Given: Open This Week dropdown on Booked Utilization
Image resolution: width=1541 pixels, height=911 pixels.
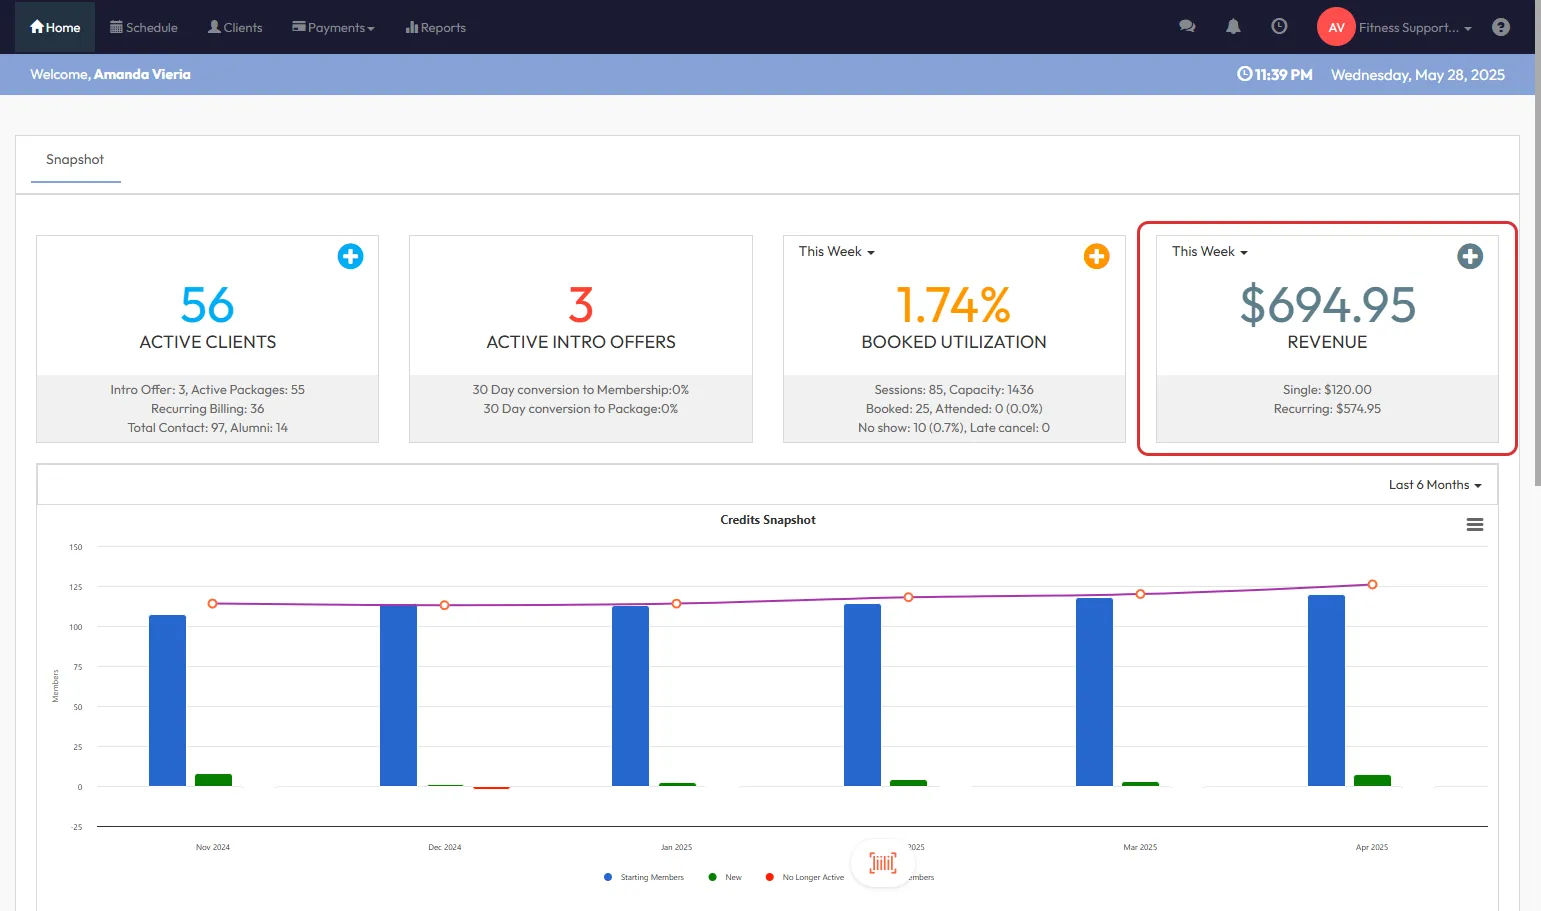Looking at the screenshot, I should point(836,252).
